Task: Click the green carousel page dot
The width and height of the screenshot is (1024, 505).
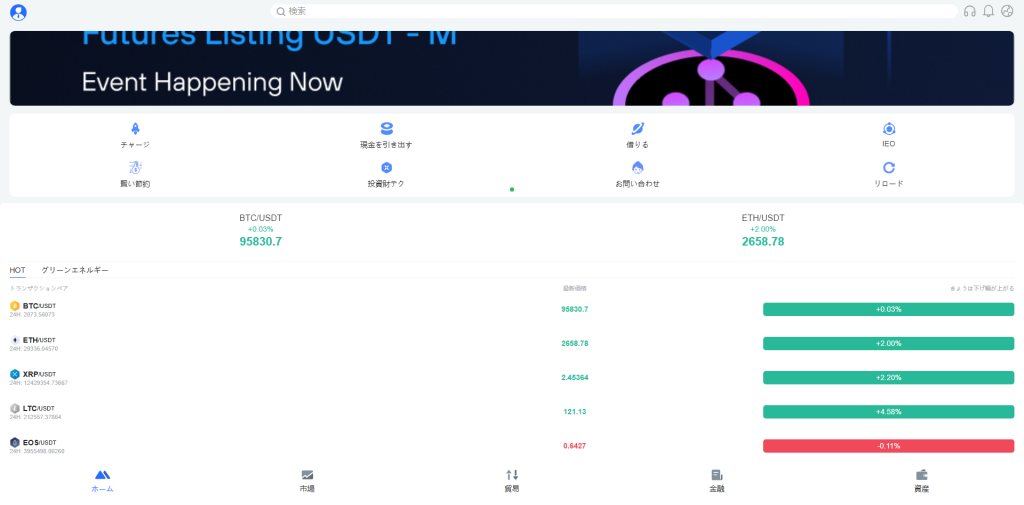Action: [x=512, y=189]
